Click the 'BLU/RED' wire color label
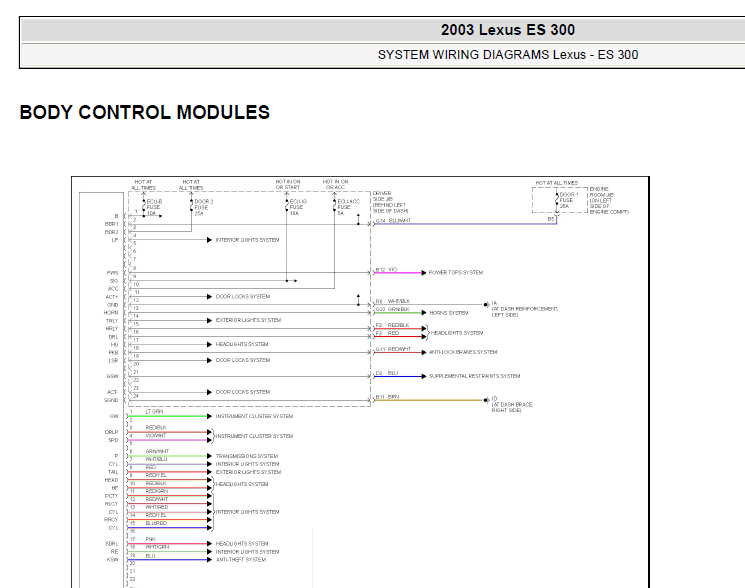The width and height of the screenshot is (745, 588). click(156, 523)
